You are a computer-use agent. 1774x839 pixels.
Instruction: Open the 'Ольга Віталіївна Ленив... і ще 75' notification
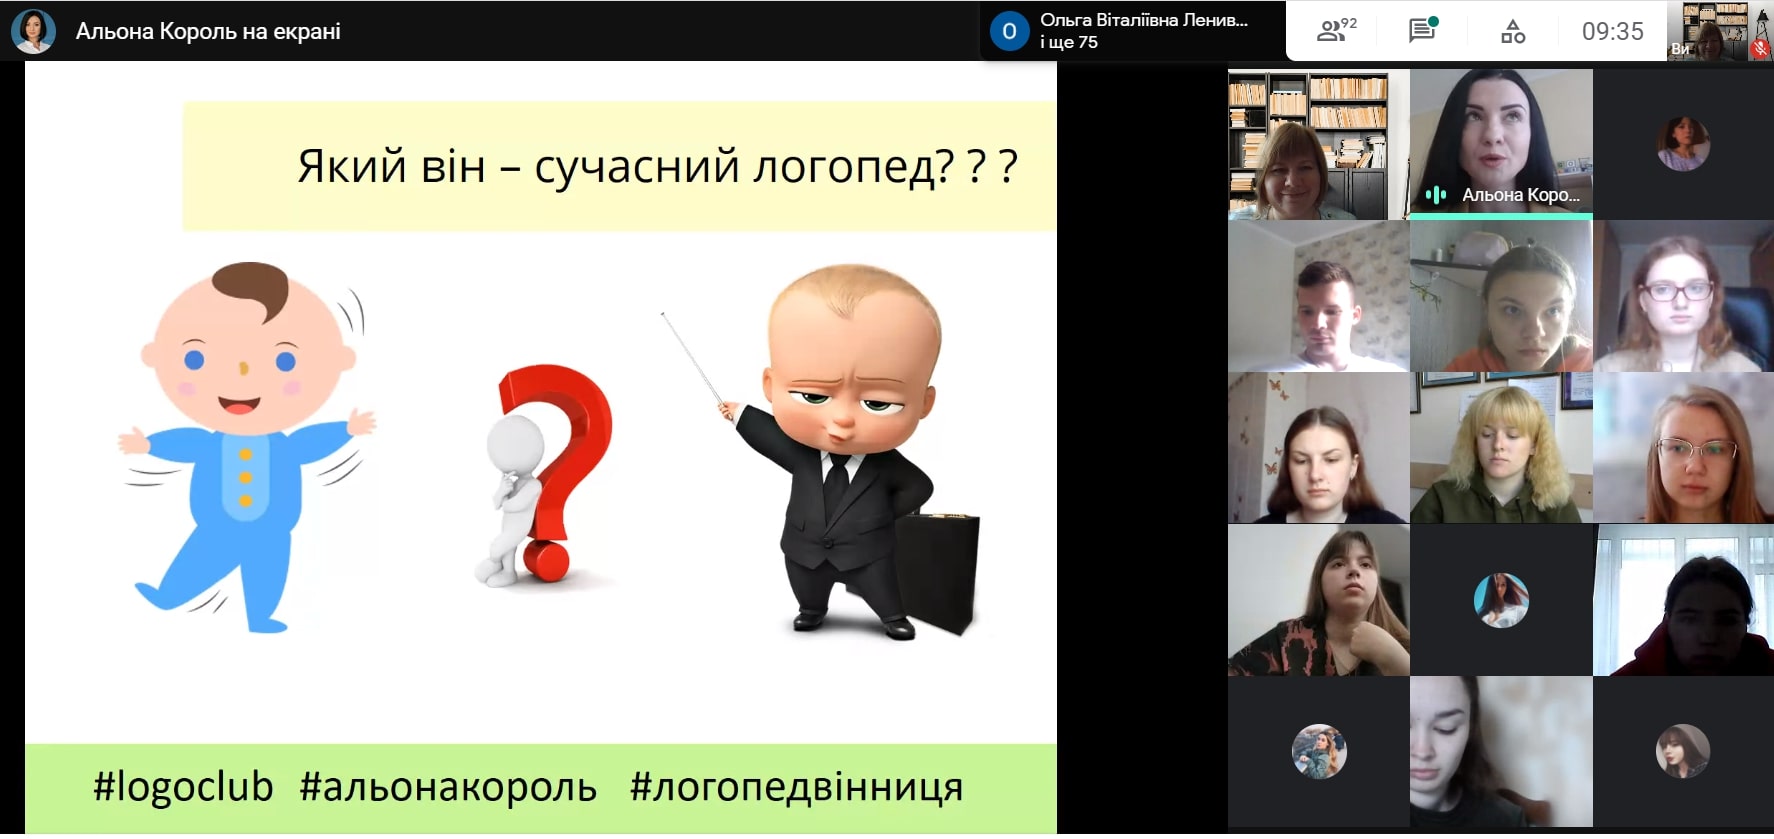click(1143, 31)
